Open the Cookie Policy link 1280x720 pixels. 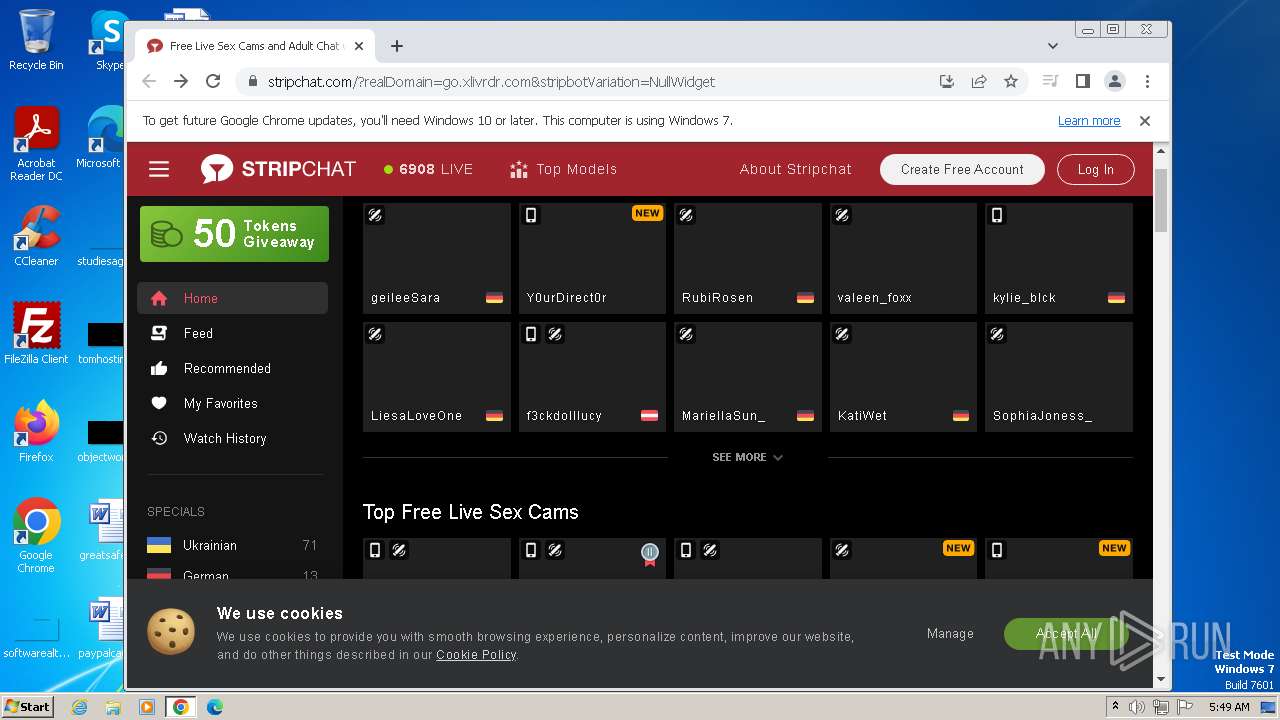(x=476, y=655)
